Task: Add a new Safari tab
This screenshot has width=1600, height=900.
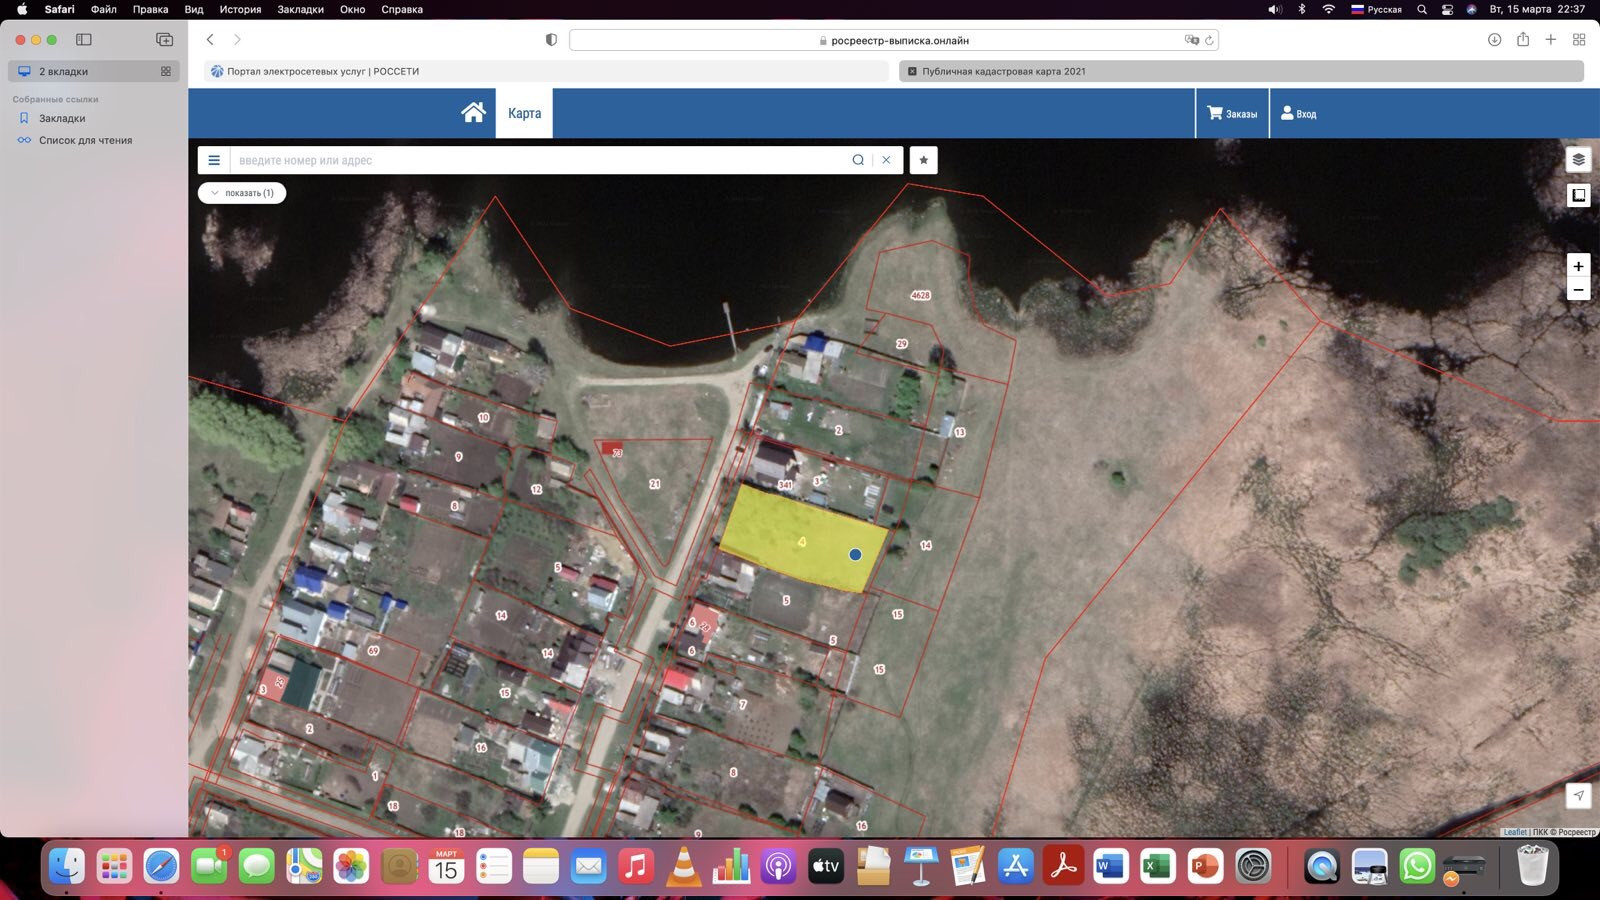Action: tap(1551, 40)
